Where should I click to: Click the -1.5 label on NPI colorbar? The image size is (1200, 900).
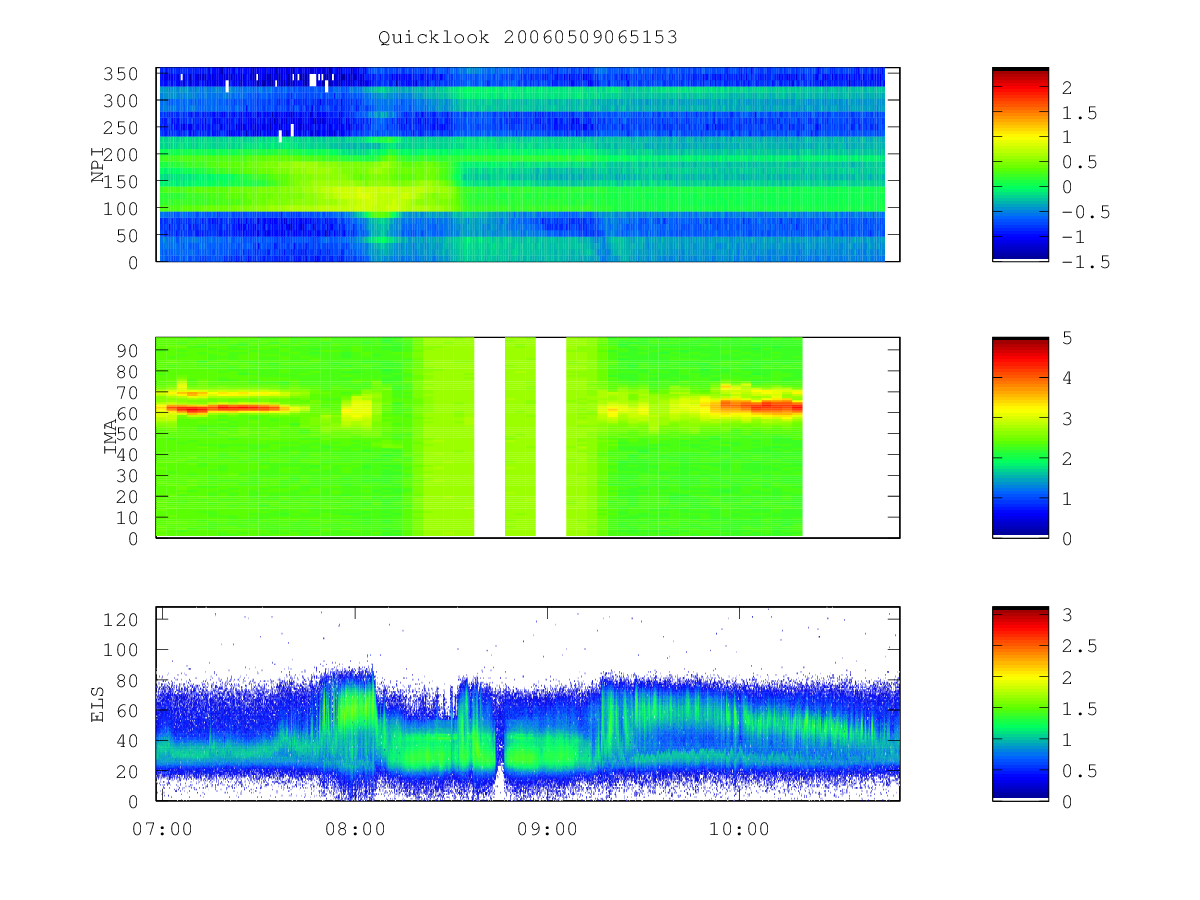(1086, 262)
